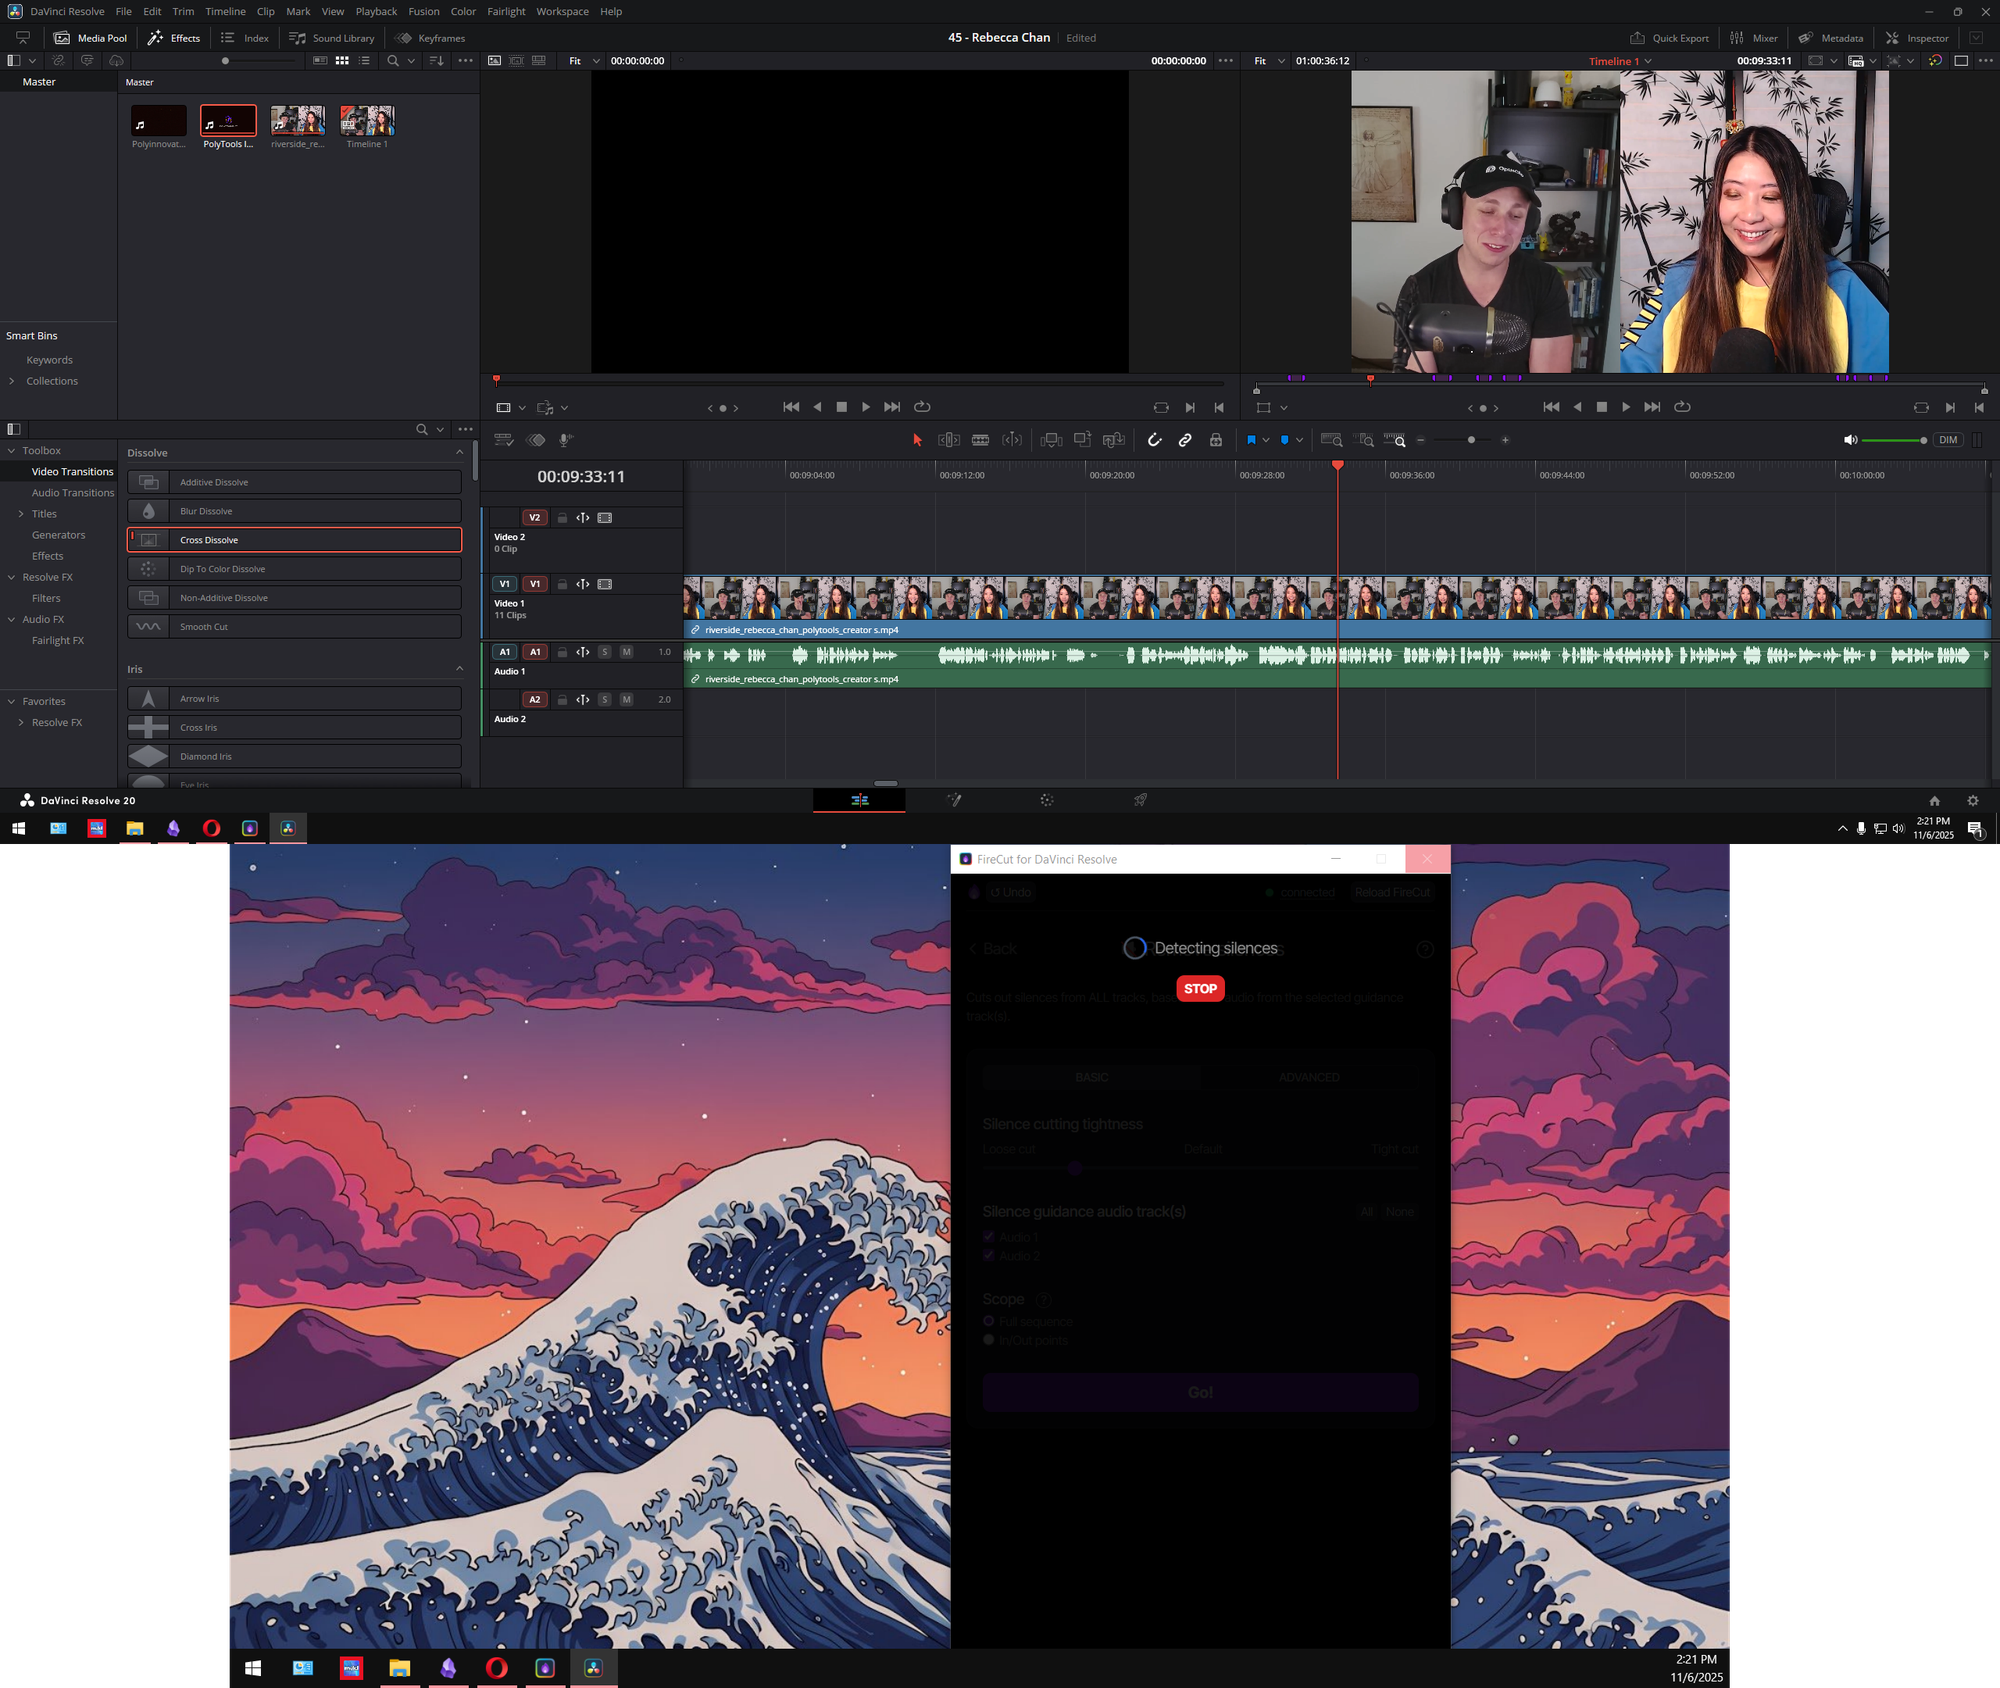This screenshot has height=1688, width=2000.
Task: Click the media pool search magnifier icon
Action: [x=393, y=61]
